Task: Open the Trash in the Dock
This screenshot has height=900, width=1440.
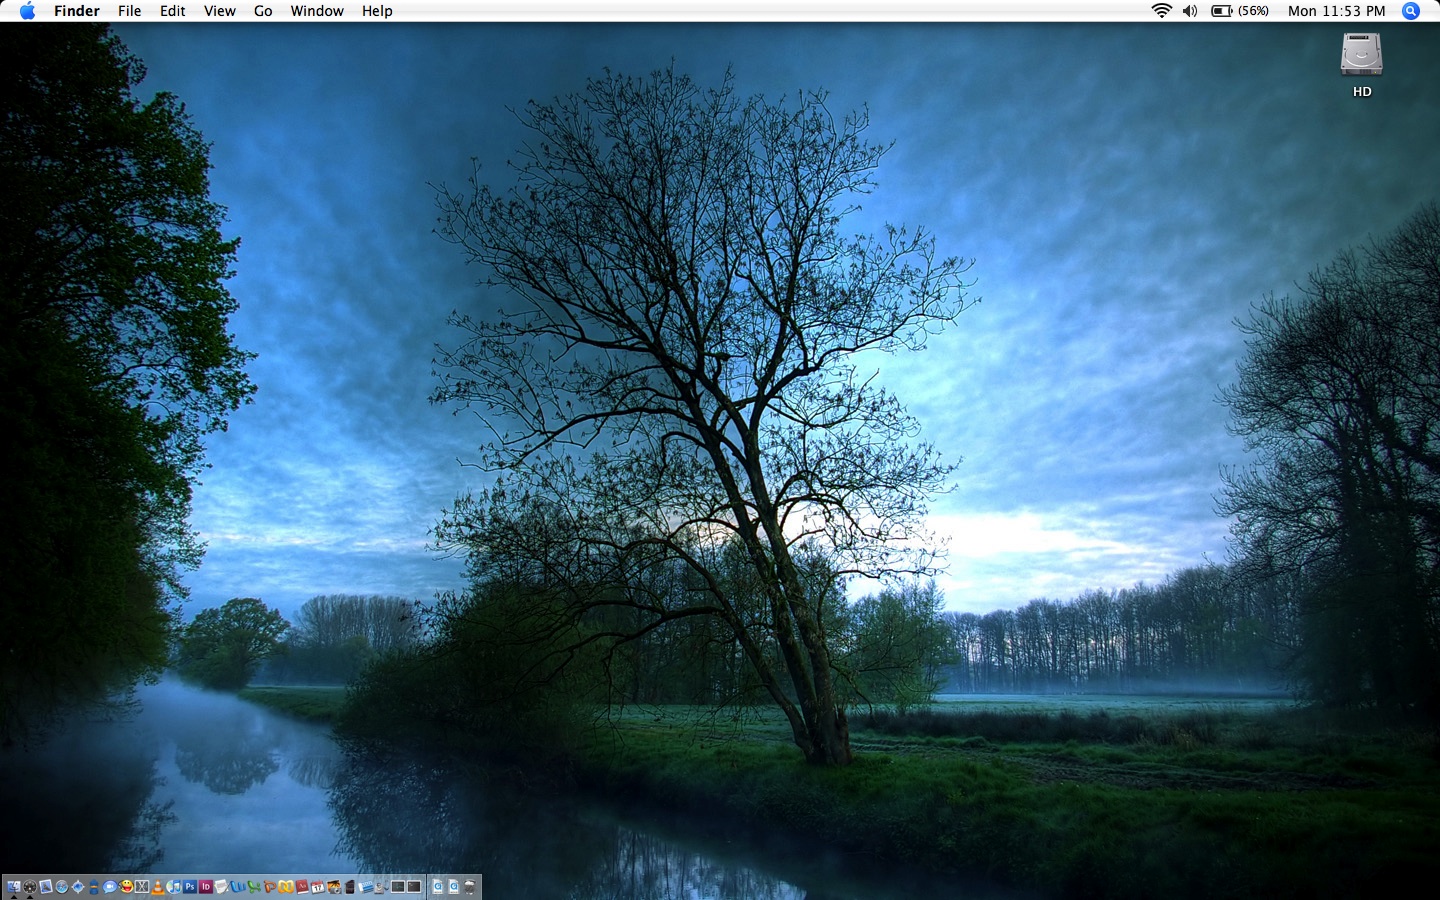Action: [x=470, y=886]
